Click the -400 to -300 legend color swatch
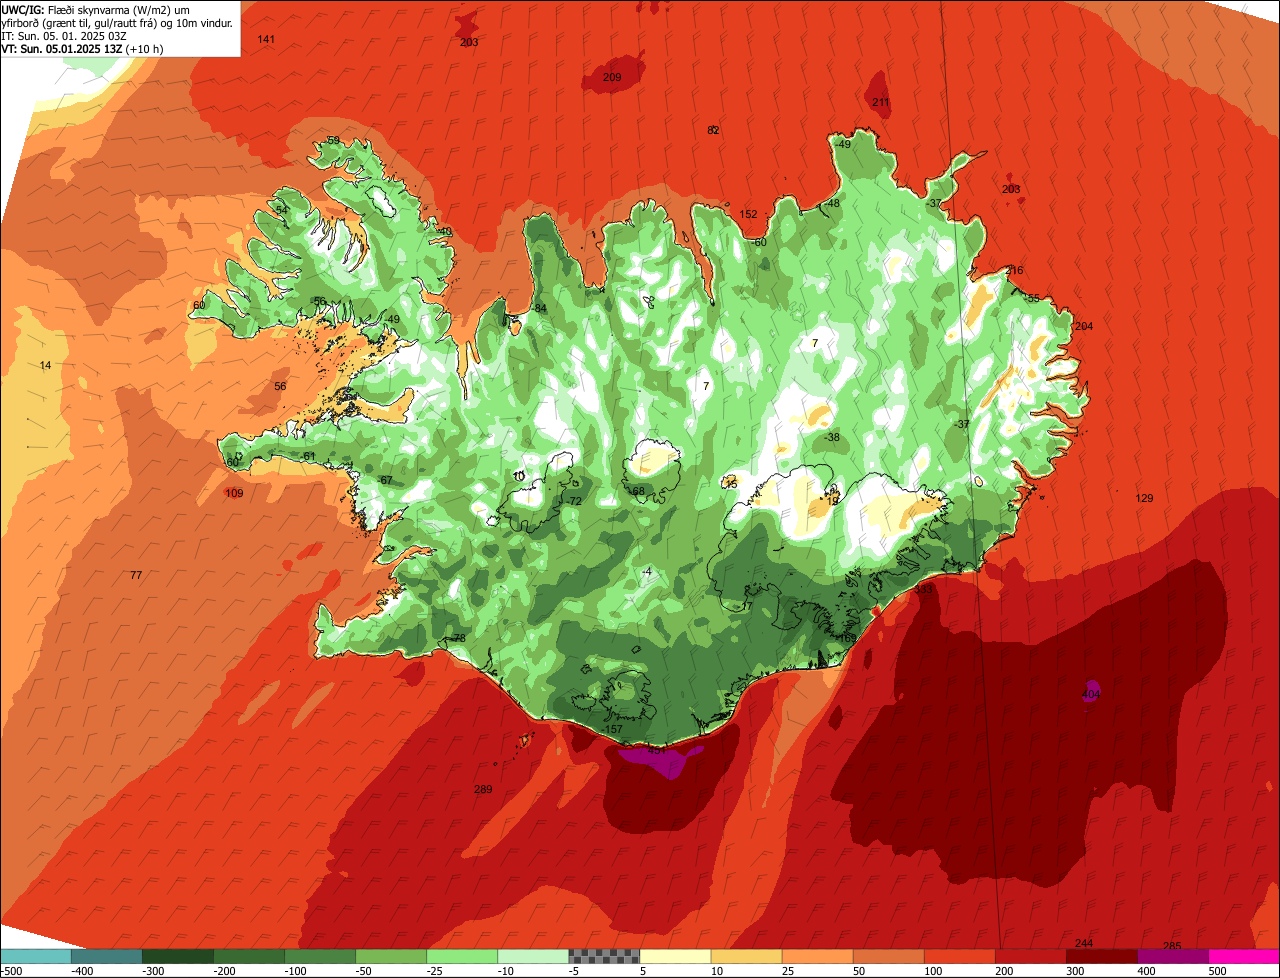This screenshot has height=978, width=1280. (107, 956)
